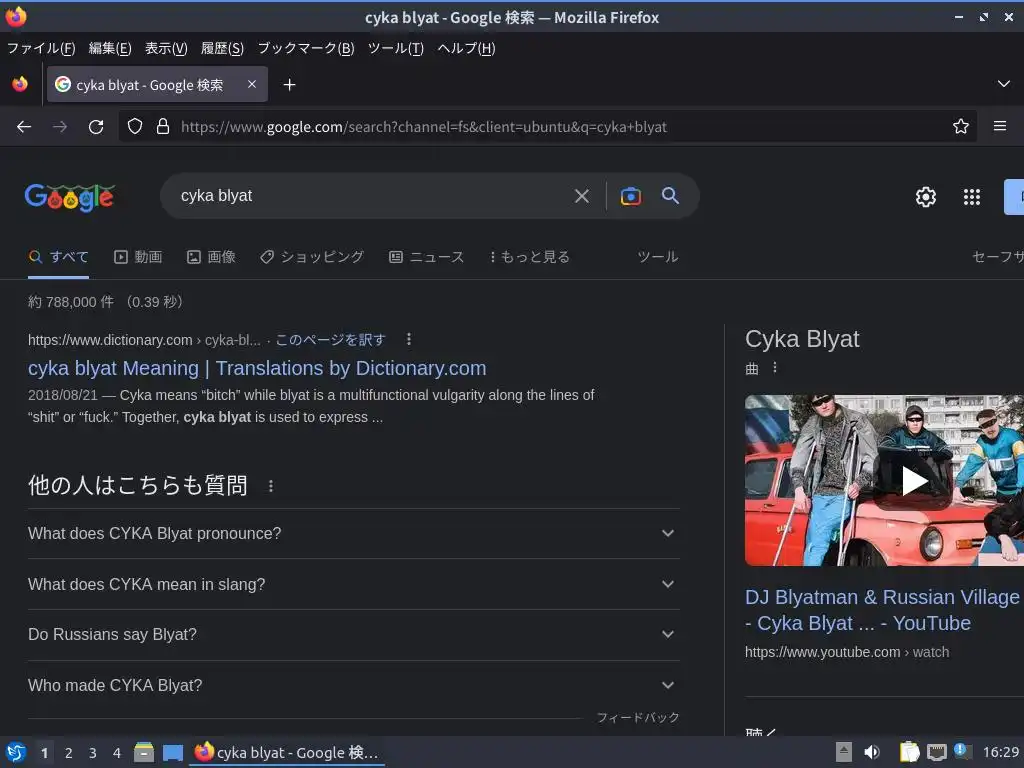1024x768 pixels.
Task: Open cyka blyat Meaning Dictionary.com result
Action: pyautogui.click(x=257, y=368)
